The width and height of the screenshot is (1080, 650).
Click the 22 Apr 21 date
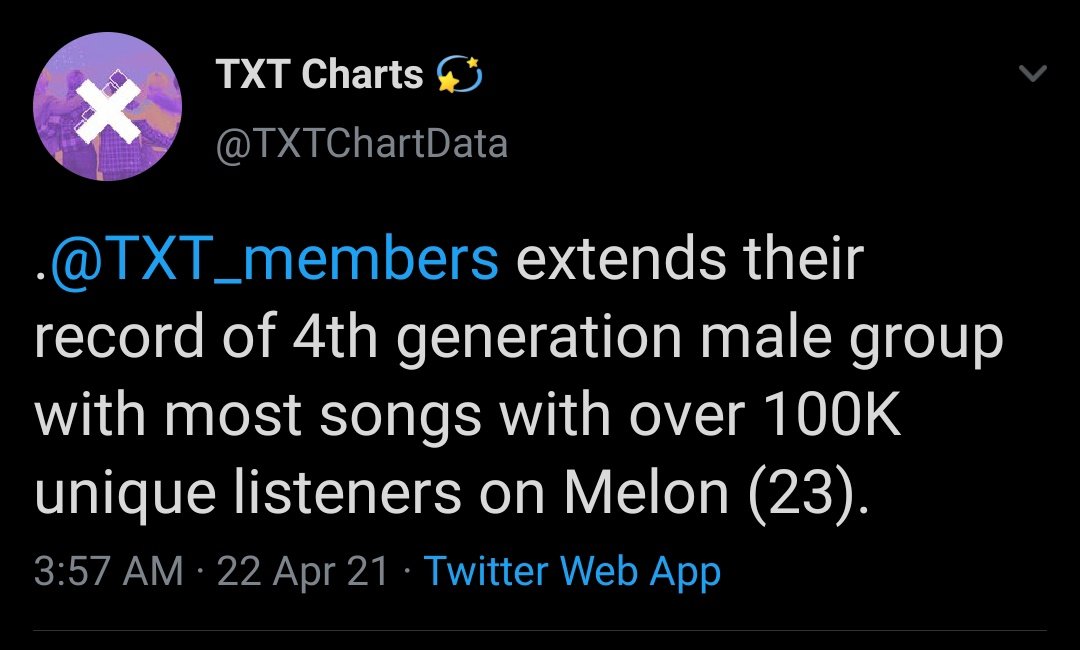pos(302,572)
